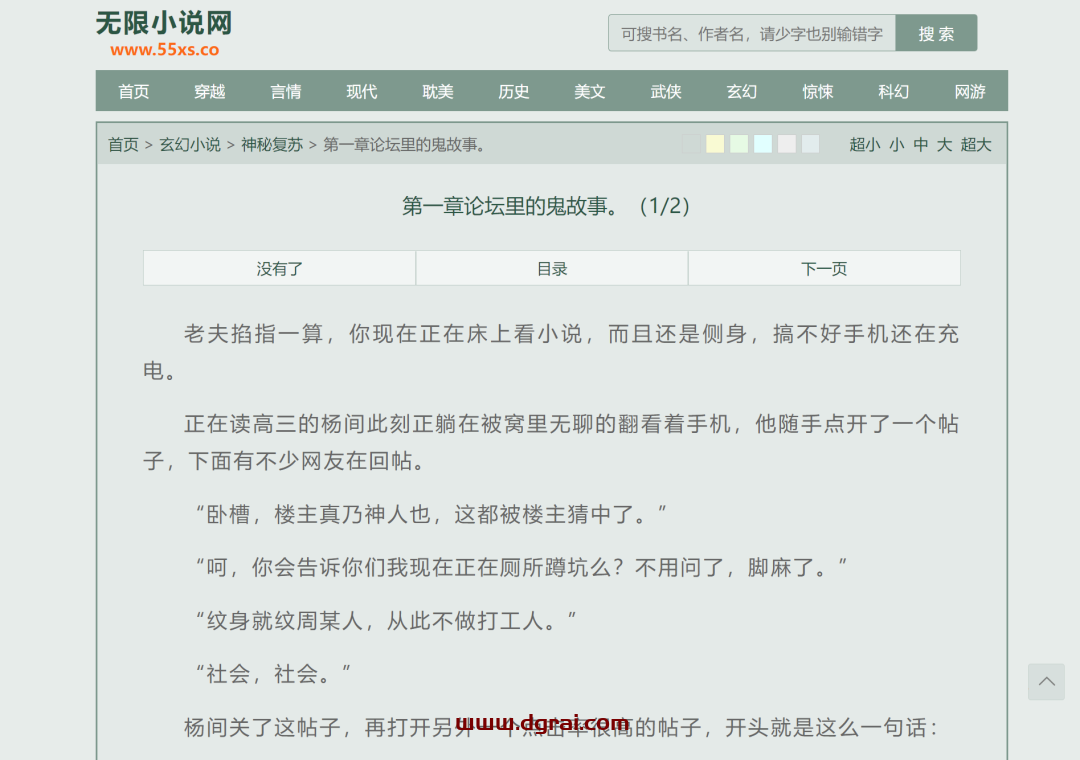Screen dimensions: 1080x760
Task: Open the 玄幻 category in navigation
Action: coord(742,91)
